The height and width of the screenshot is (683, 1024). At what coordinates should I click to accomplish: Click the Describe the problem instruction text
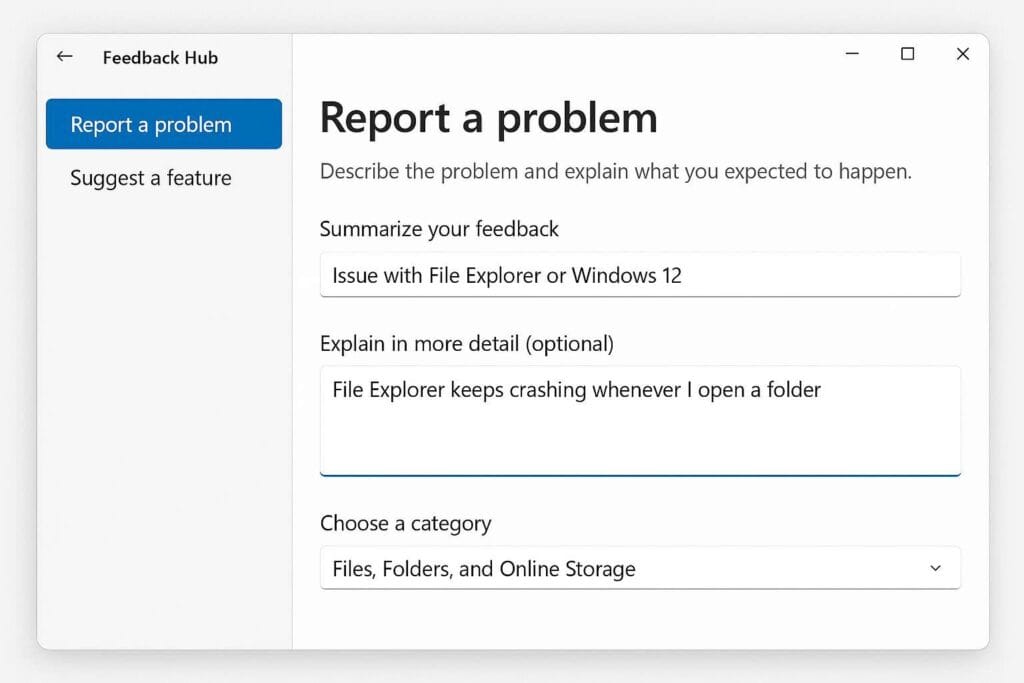pyautogui.click(x=615, y=172)
